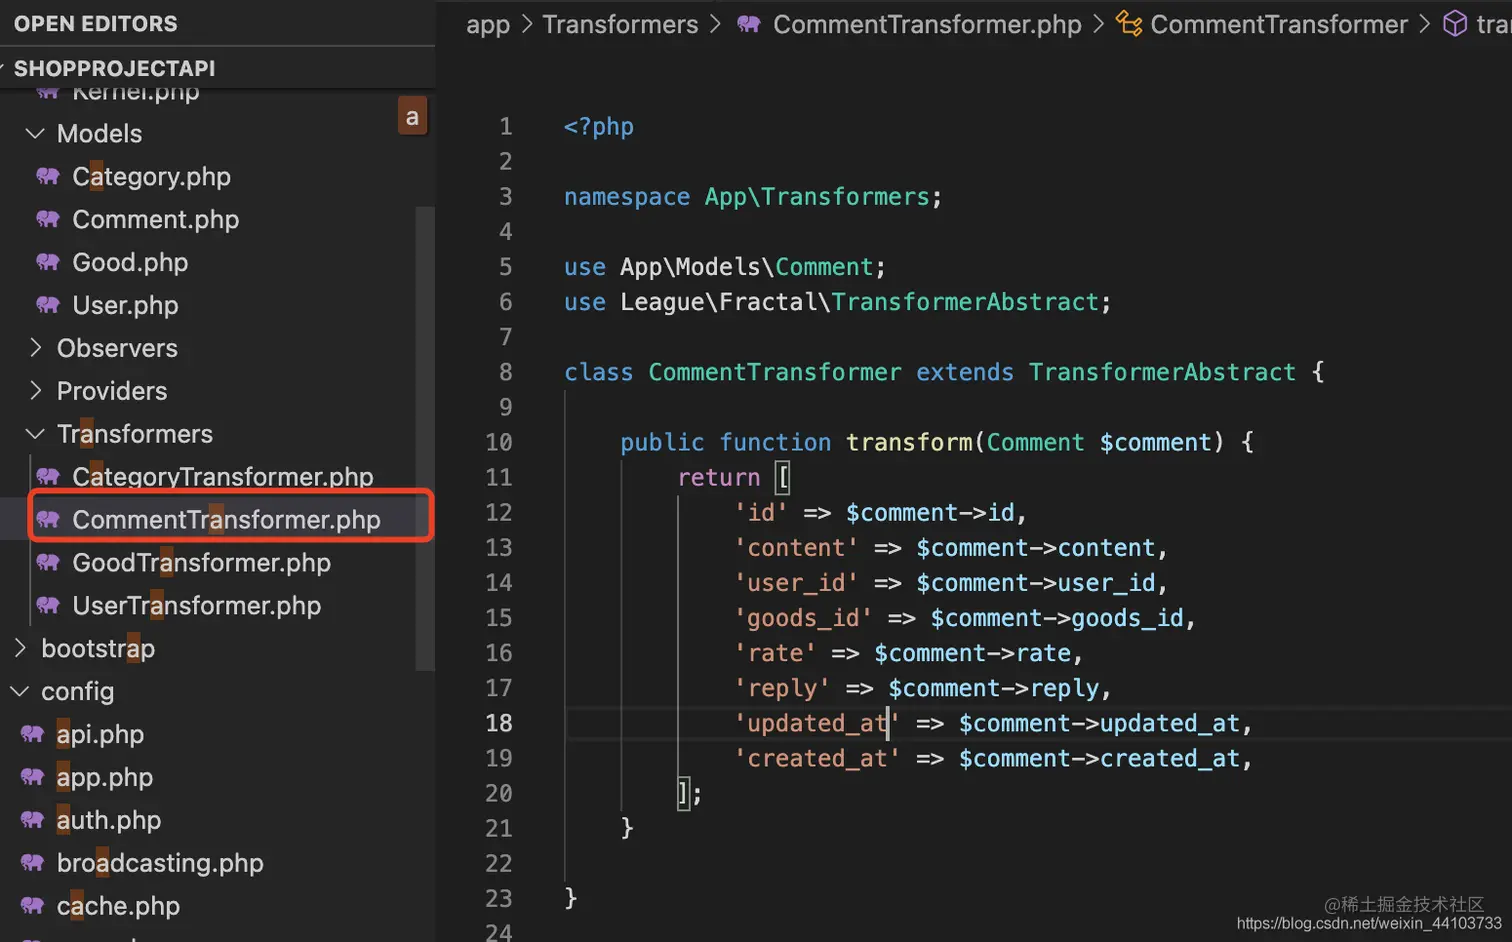Open app.php config file

pyautogui.click(x=105, y=778)
